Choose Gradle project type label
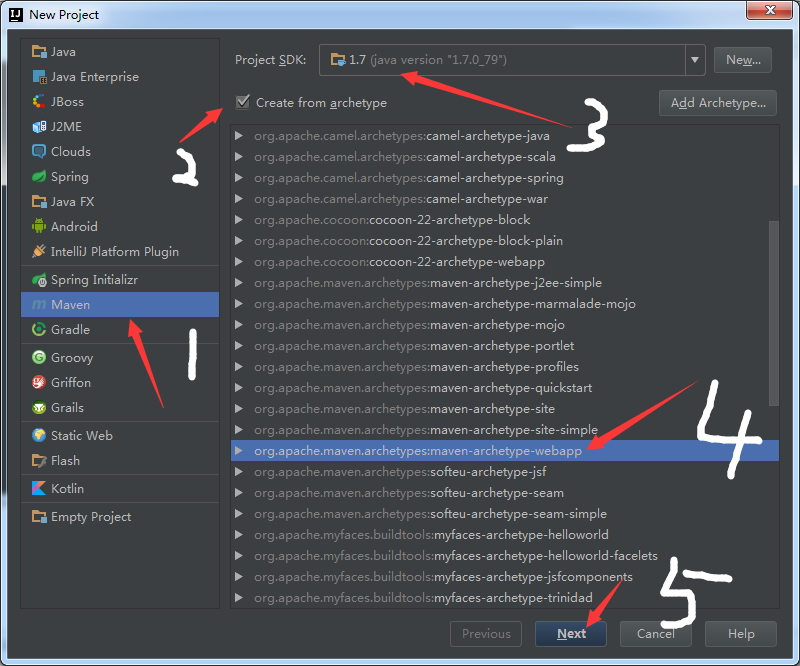The width and height of the screenshot is (800, 666). click(x=70, y=330)
